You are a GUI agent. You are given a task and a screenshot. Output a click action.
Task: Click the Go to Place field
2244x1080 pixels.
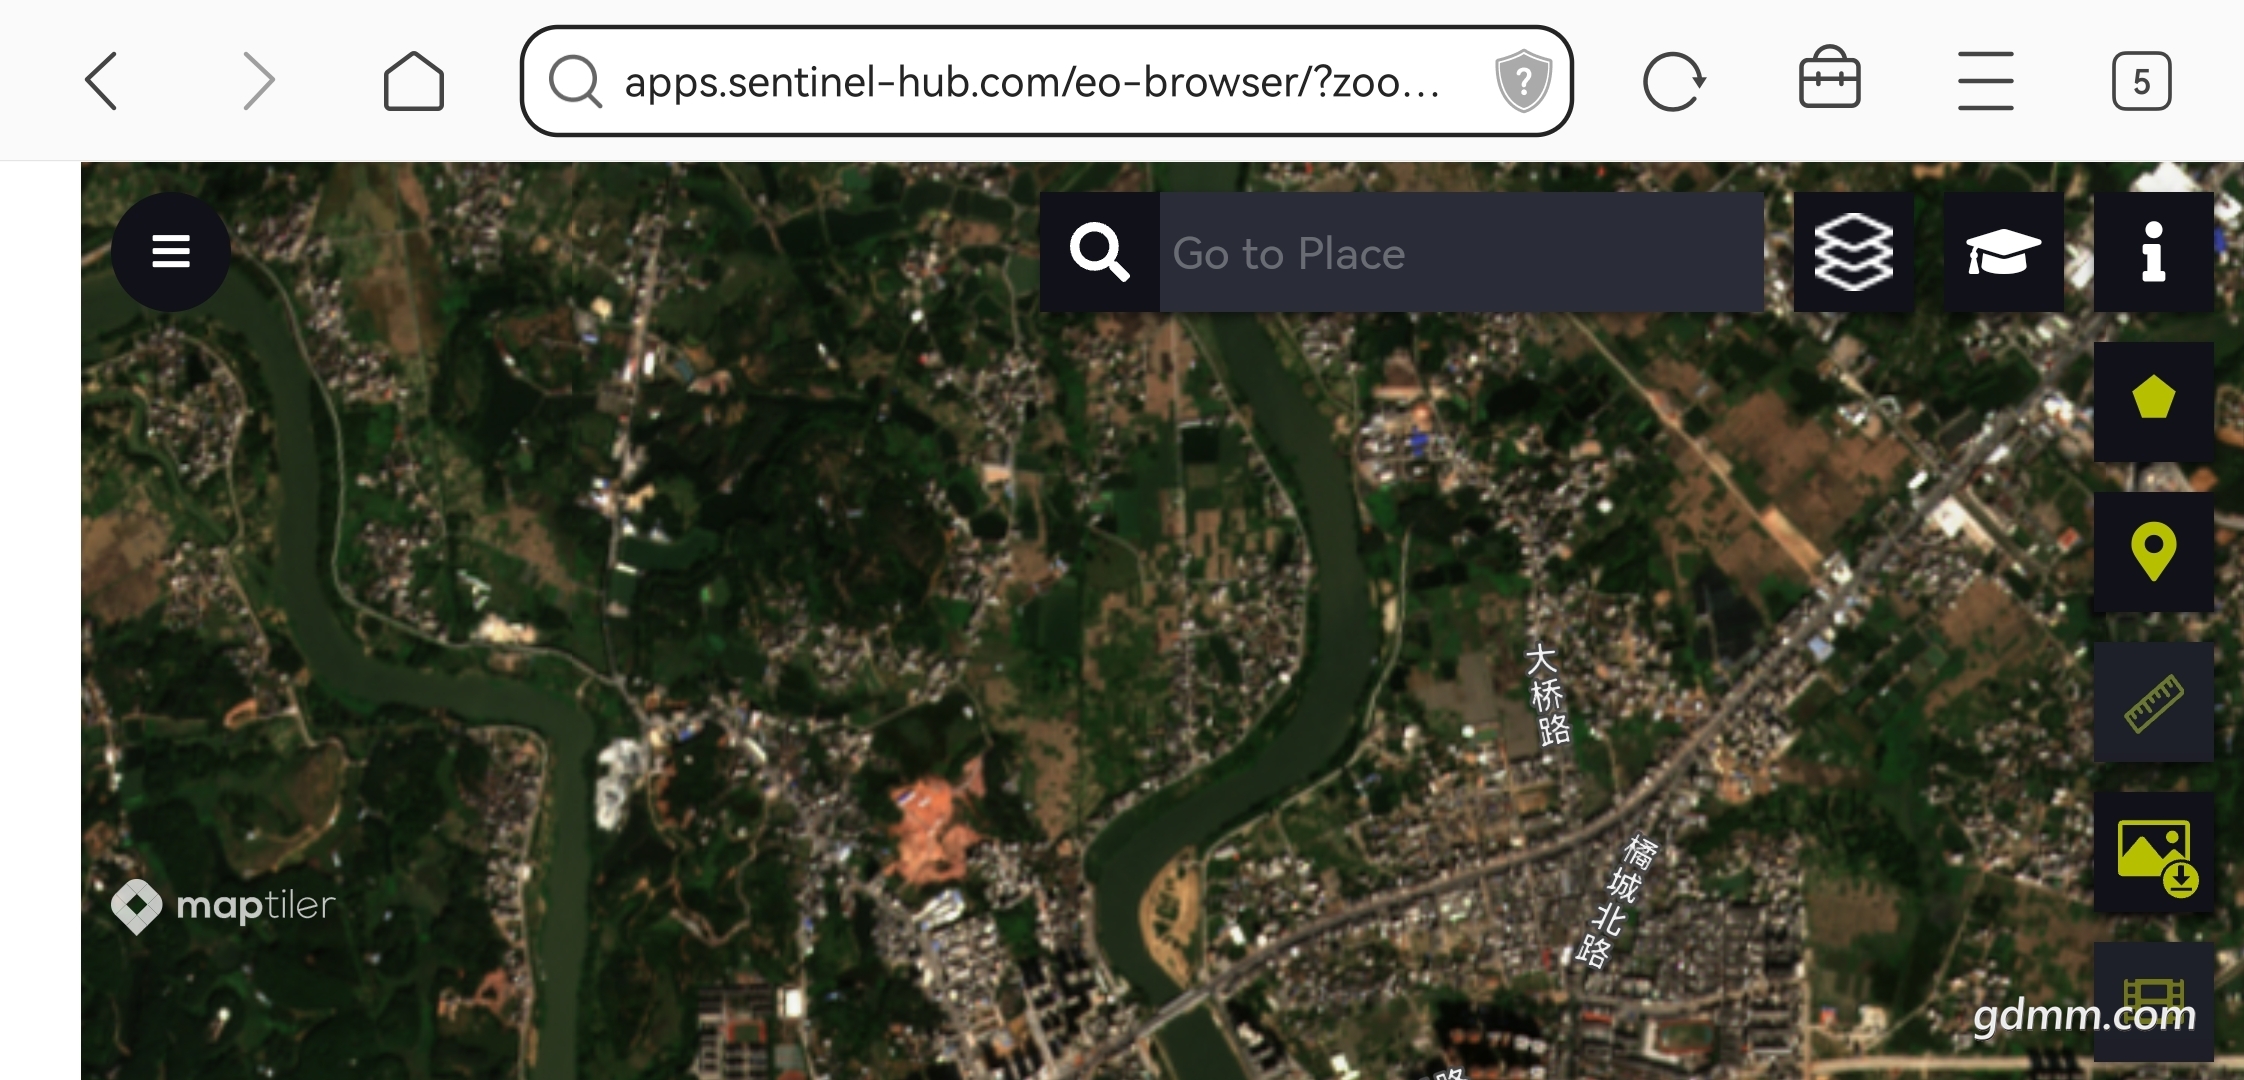(x=1461, y=252)
